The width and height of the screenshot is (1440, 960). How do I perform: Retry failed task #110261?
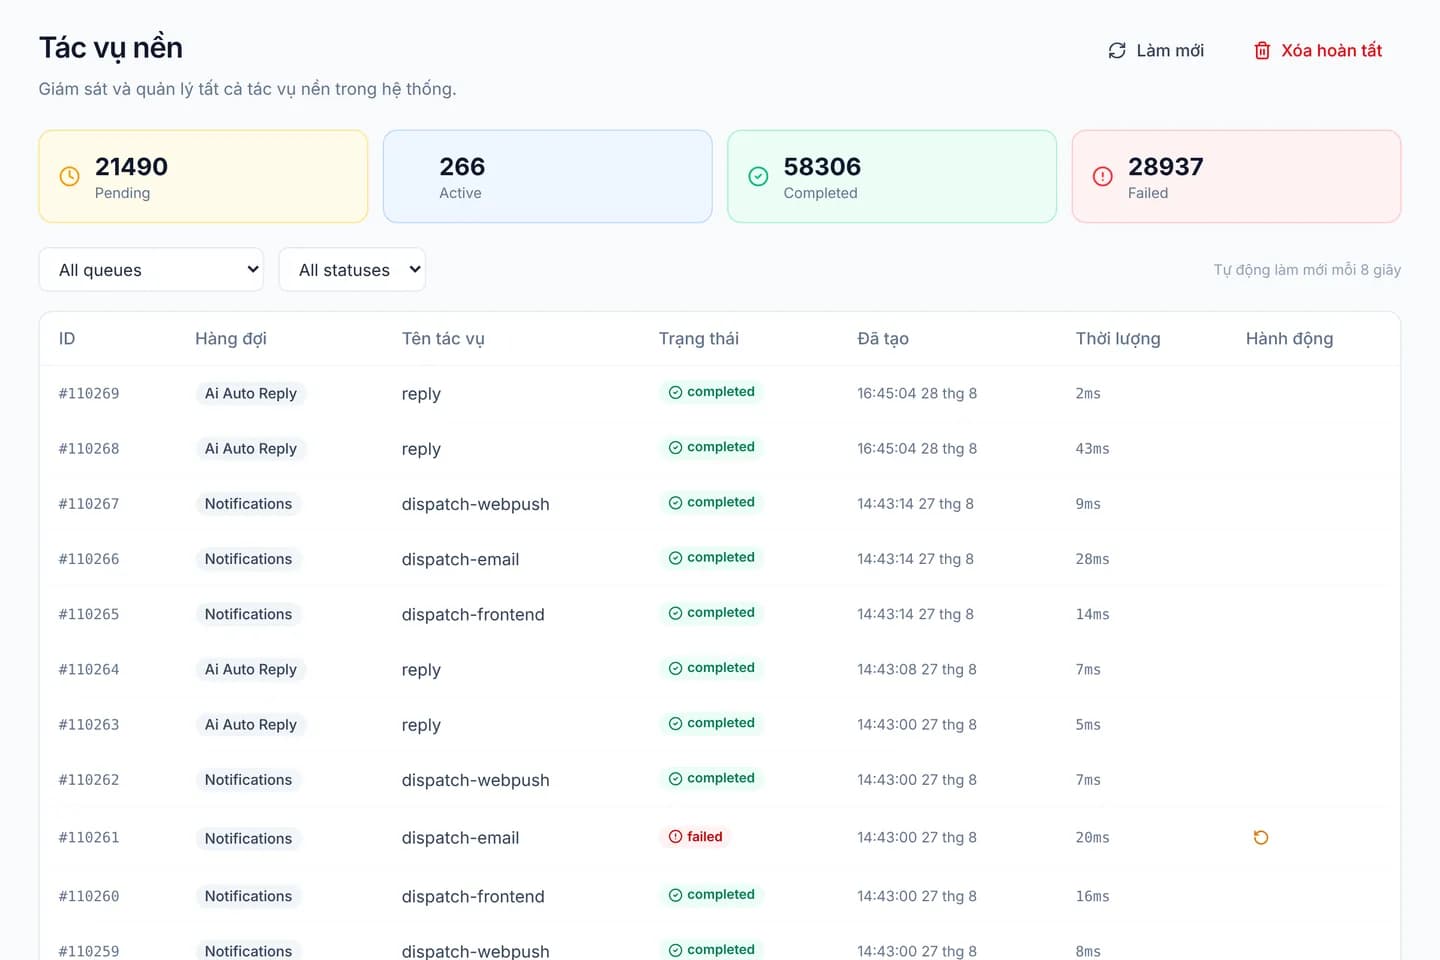(1261, 838)
